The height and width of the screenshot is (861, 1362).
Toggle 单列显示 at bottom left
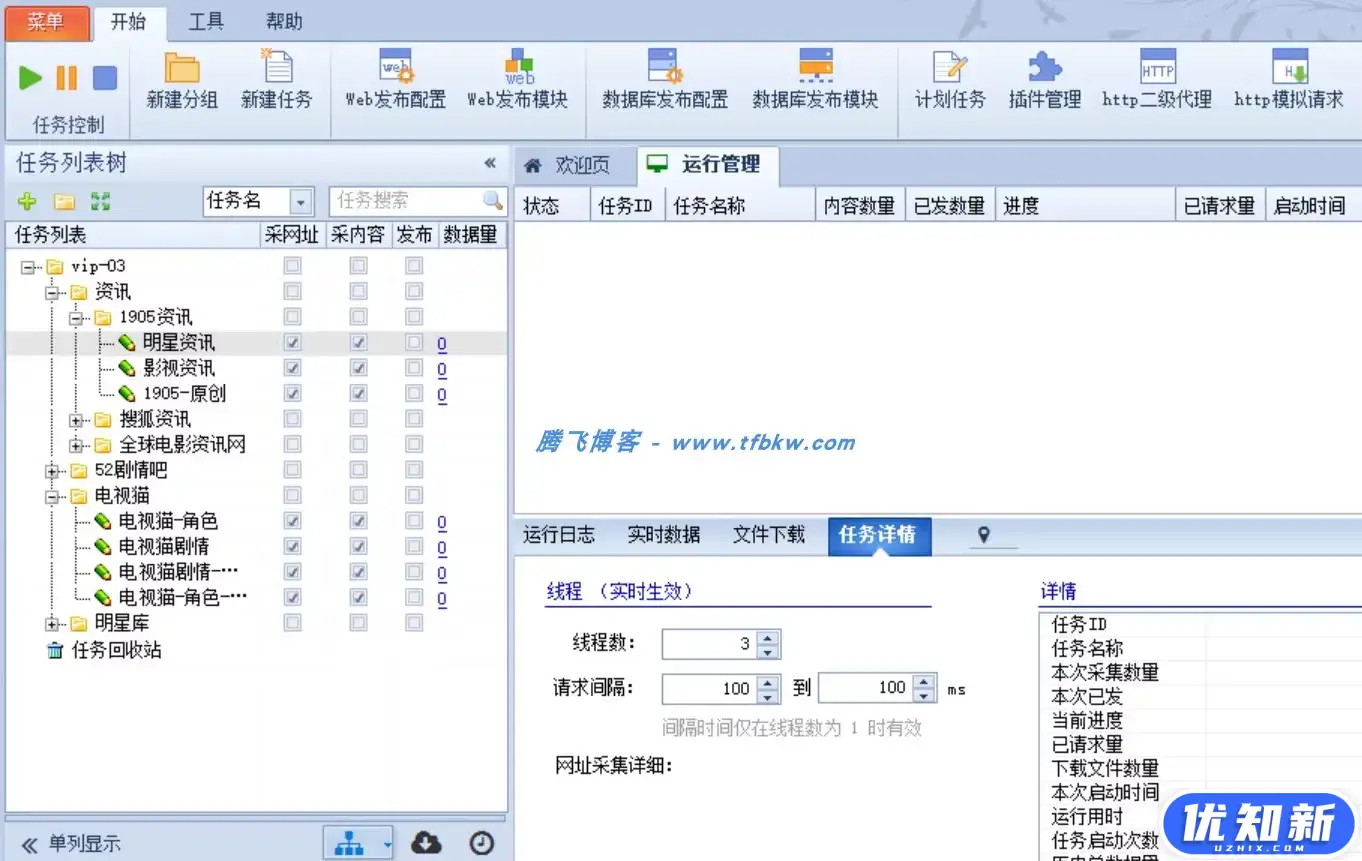(71, 844)
